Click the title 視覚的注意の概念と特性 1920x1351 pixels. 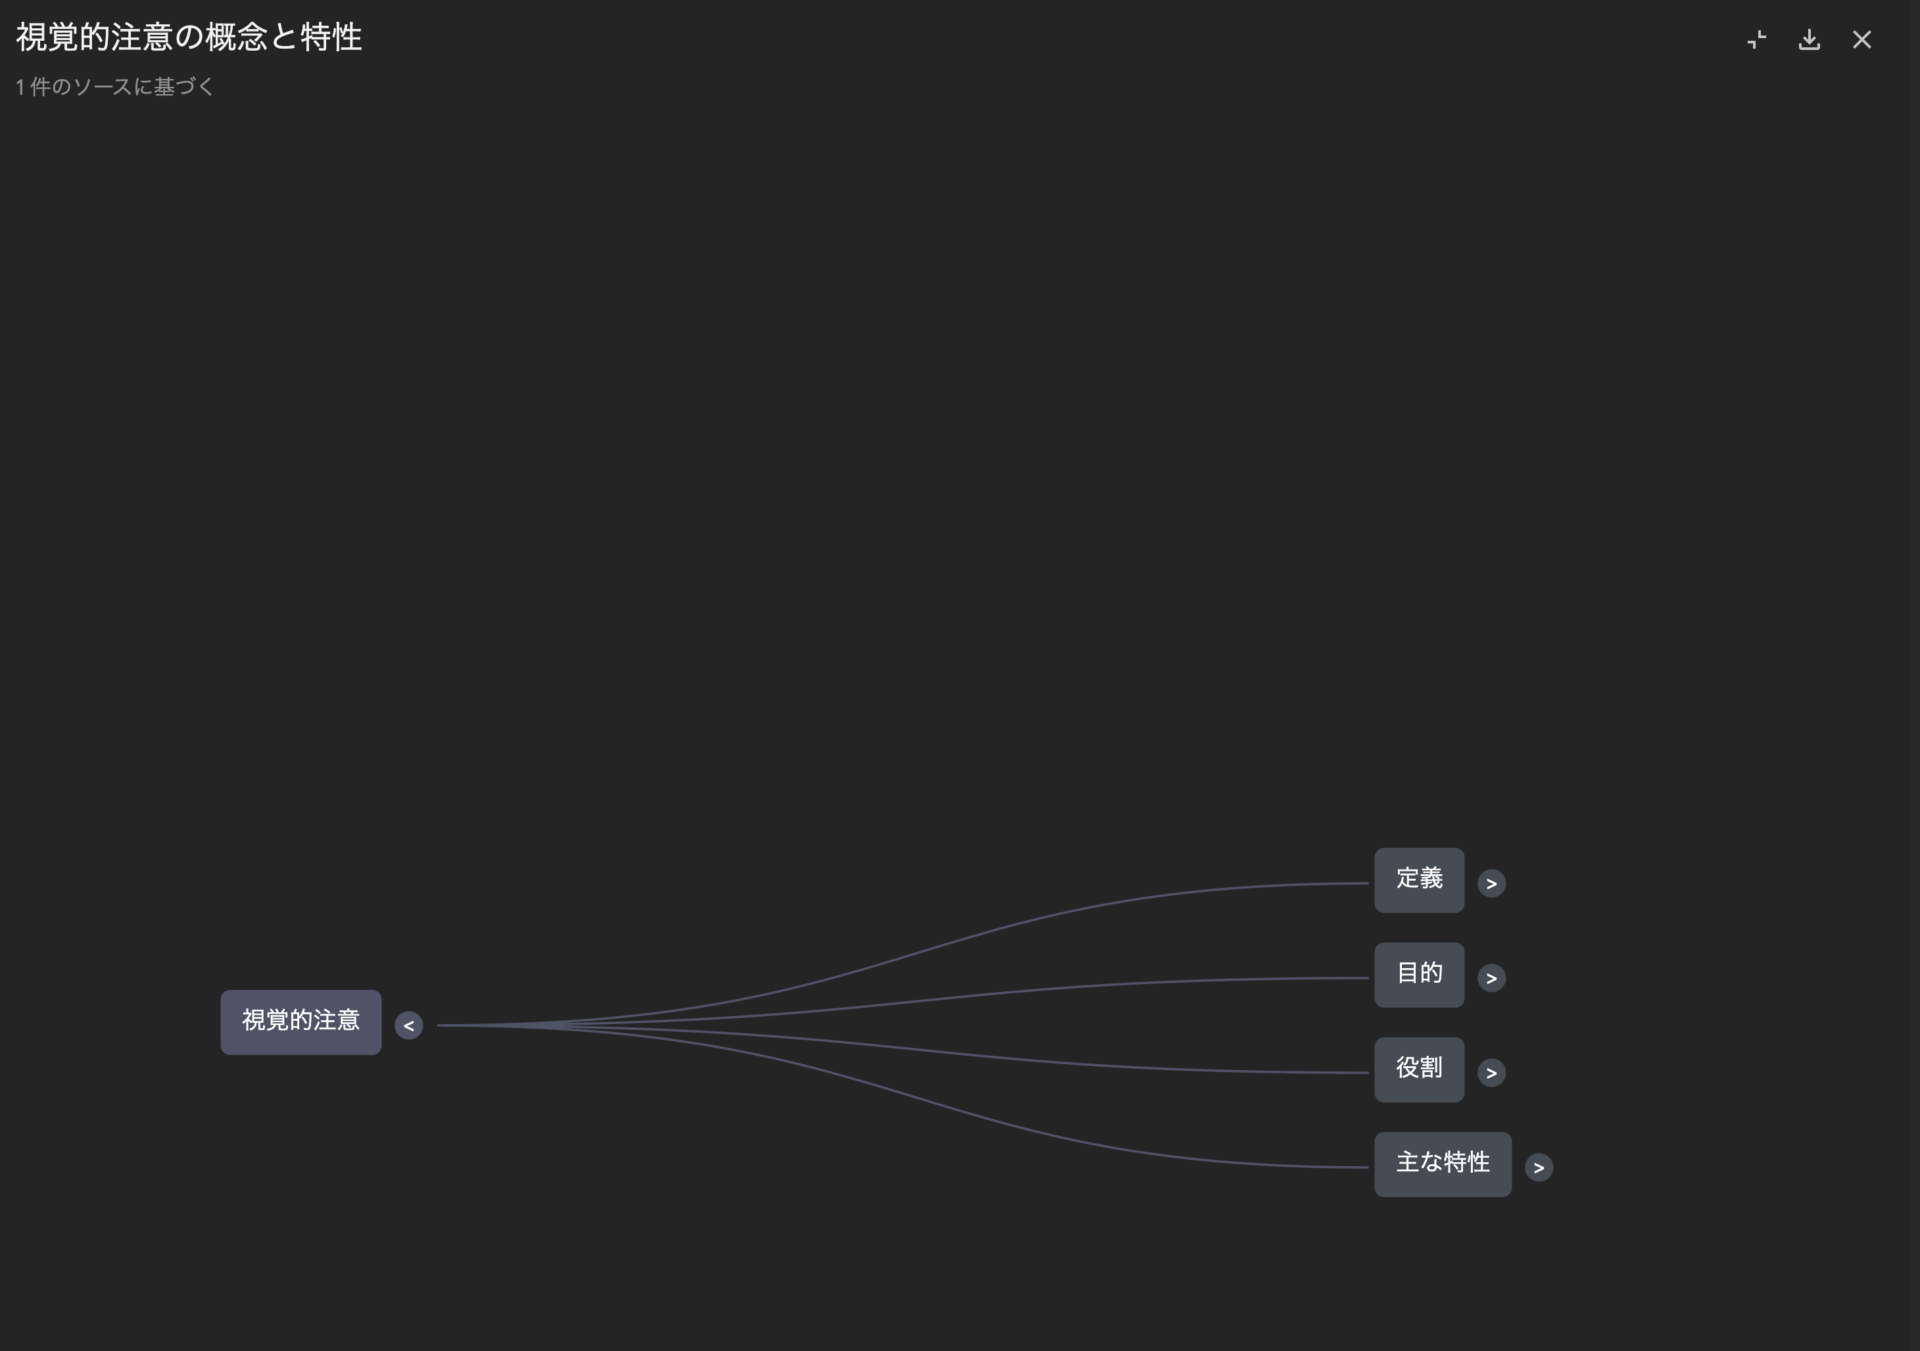(189, 38)
